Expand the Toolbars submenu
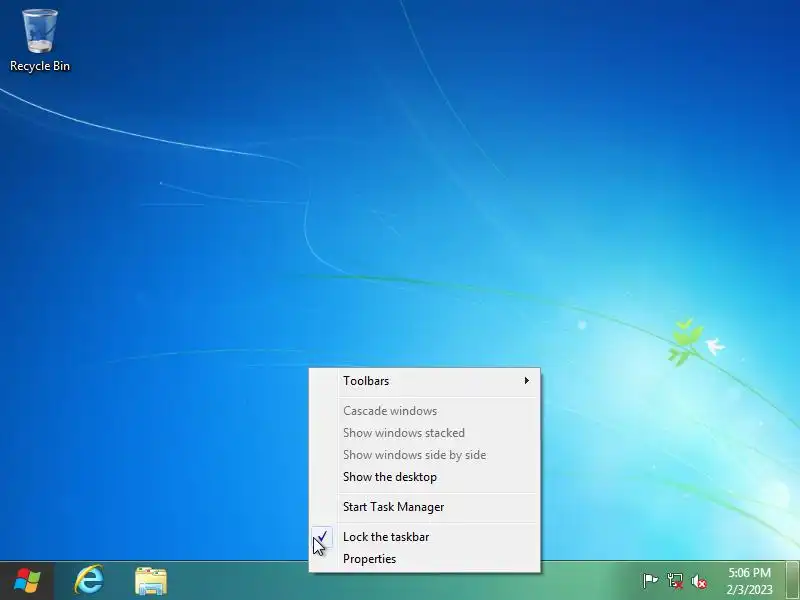The image size is (800, 600). (x=424, y=381)
